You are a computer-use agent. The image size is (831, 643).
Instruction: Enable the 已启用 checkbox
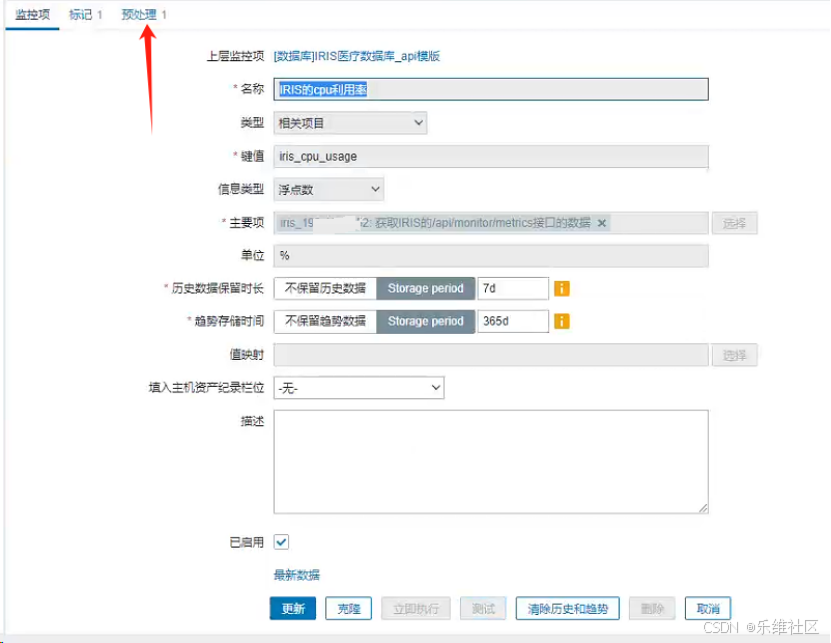(x=280, y=541)
